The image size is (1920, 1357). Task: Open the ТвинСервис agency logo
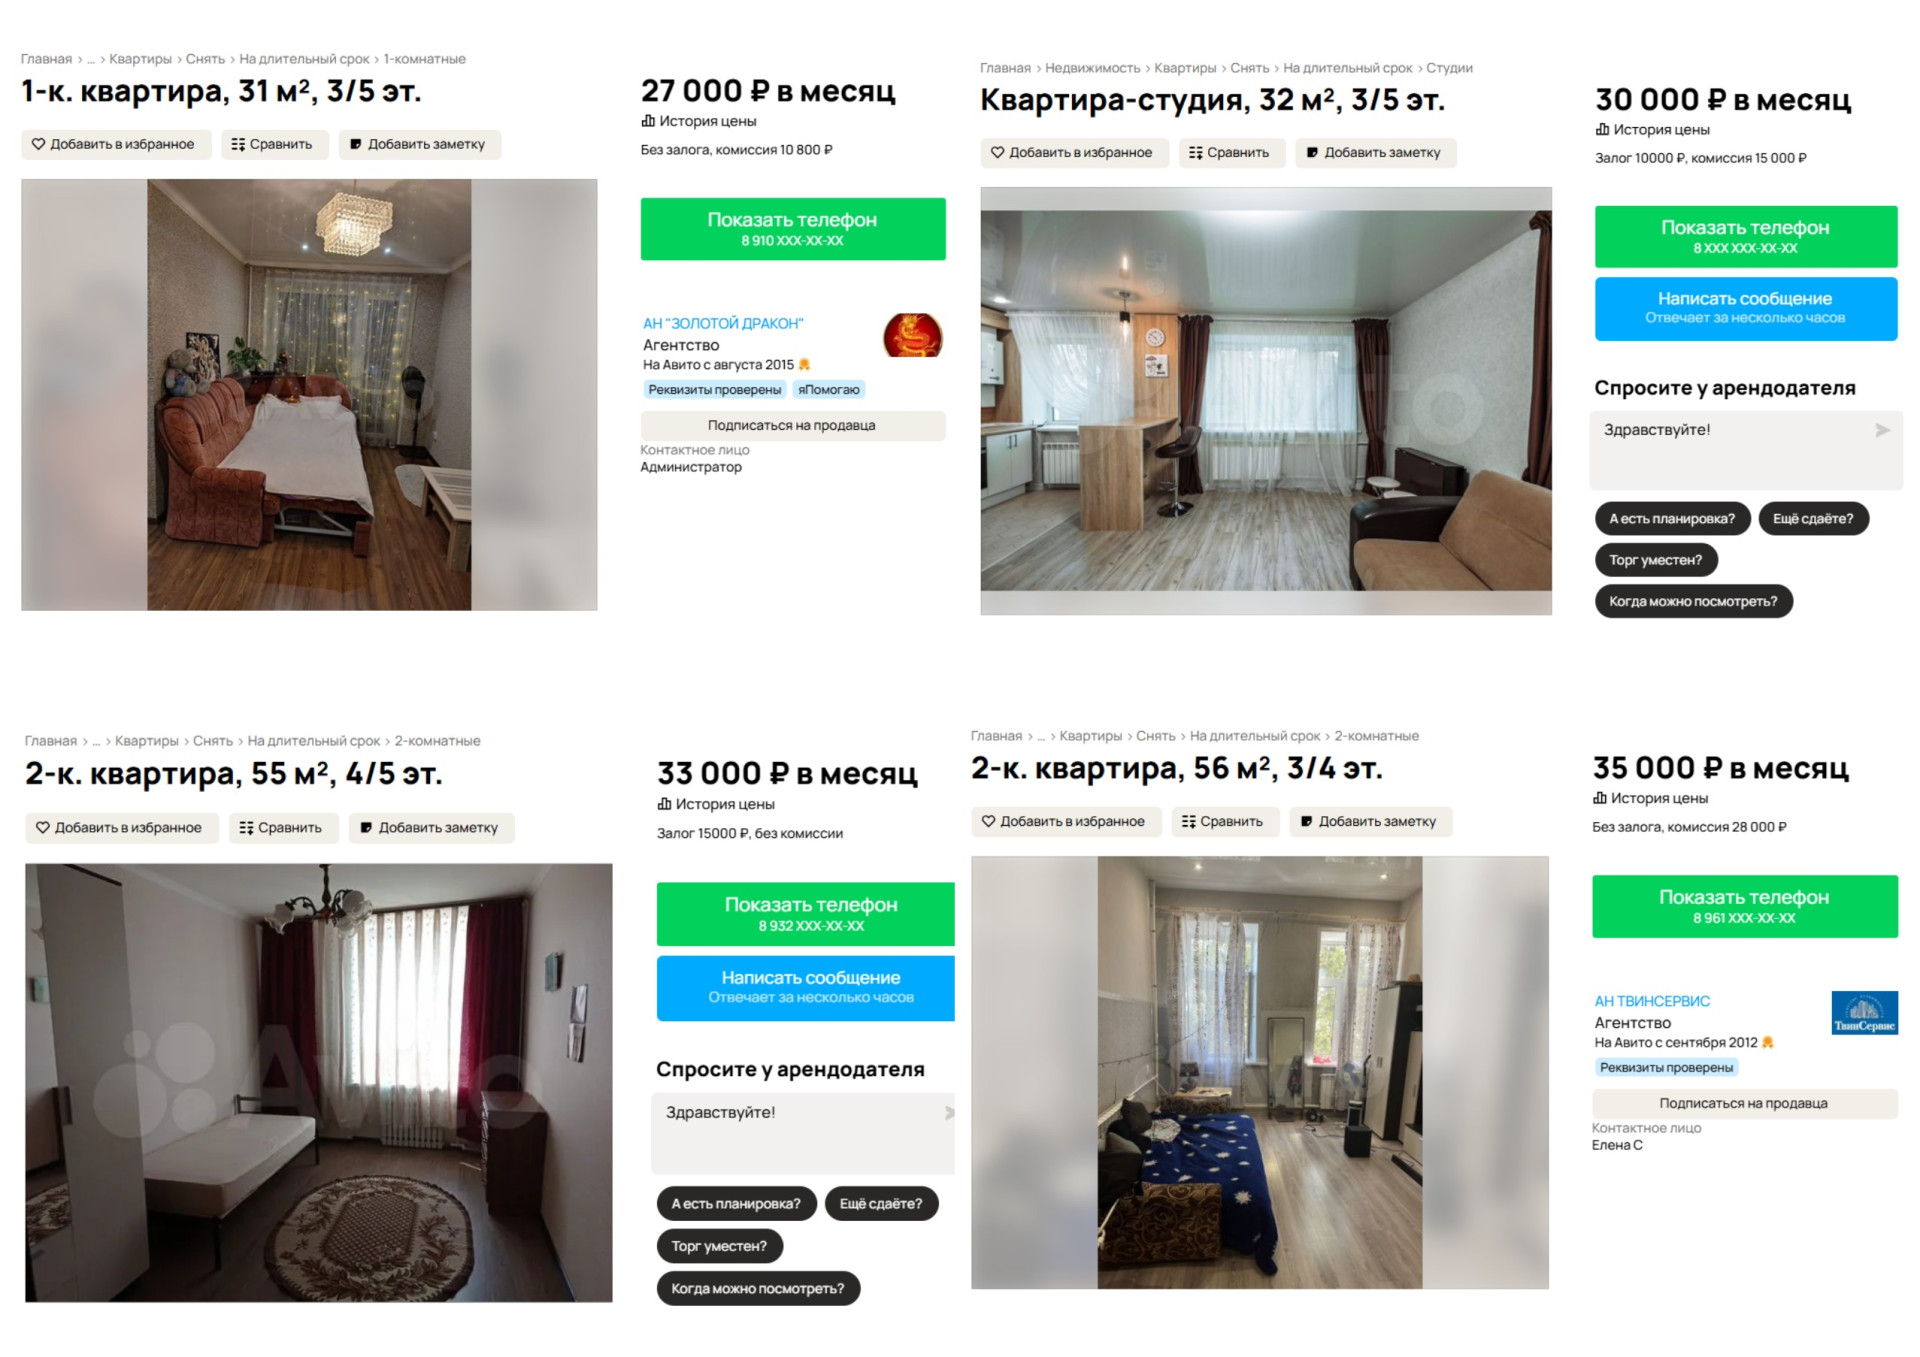click(1864, 1013)
